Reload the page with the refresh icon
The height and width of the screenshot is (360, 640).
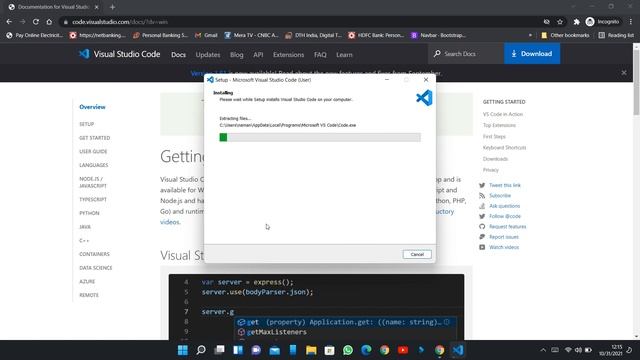(x=36, y=22)
